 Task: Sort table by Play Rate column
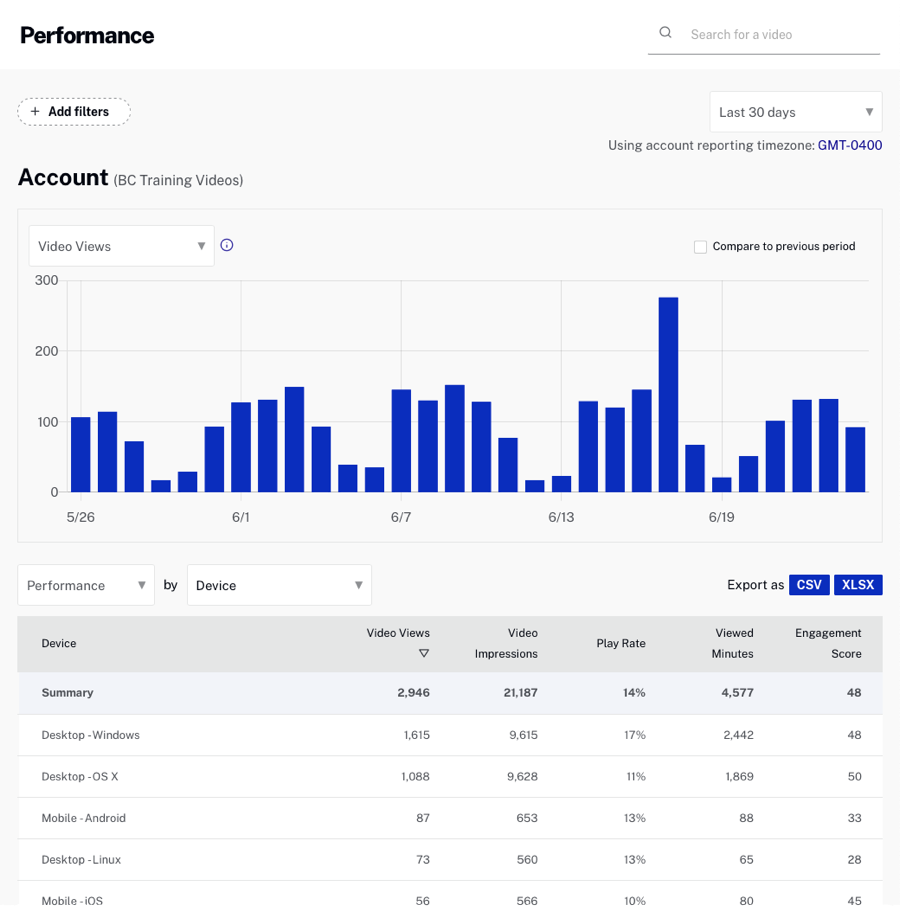click(x=620, y=643)
